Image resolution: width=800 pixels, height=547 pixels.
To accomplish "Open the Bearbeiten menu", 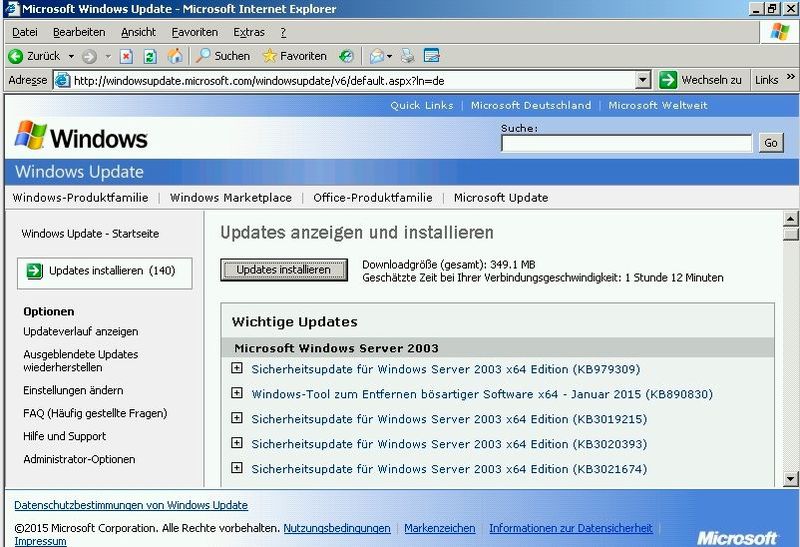I will (79, 32).
